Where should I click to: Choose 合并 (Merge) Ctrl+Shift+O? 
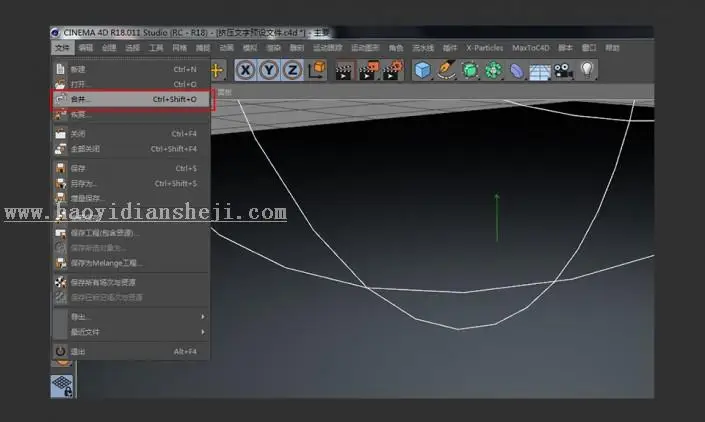[x=131, y=99]
